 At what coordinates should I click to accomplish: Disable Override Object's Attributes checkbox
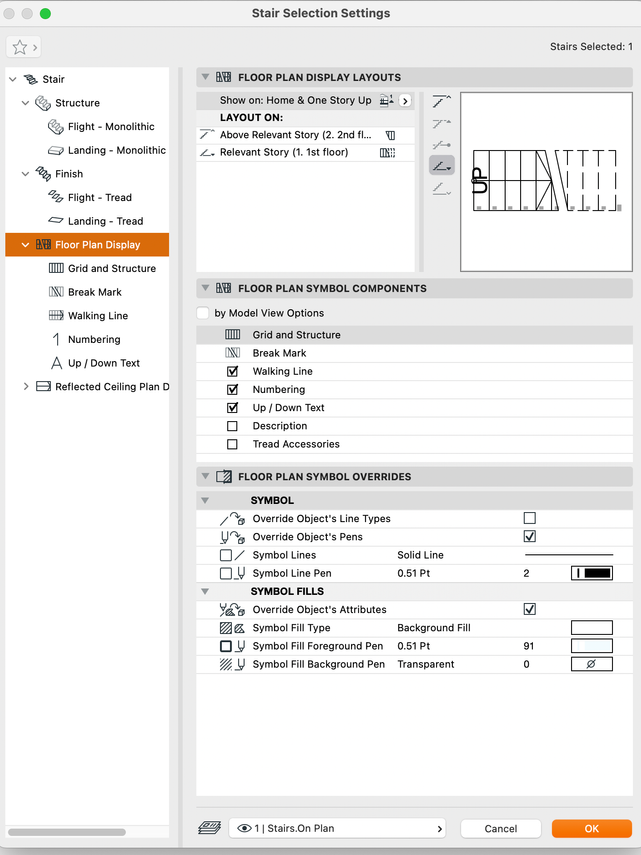coord(529,609)
